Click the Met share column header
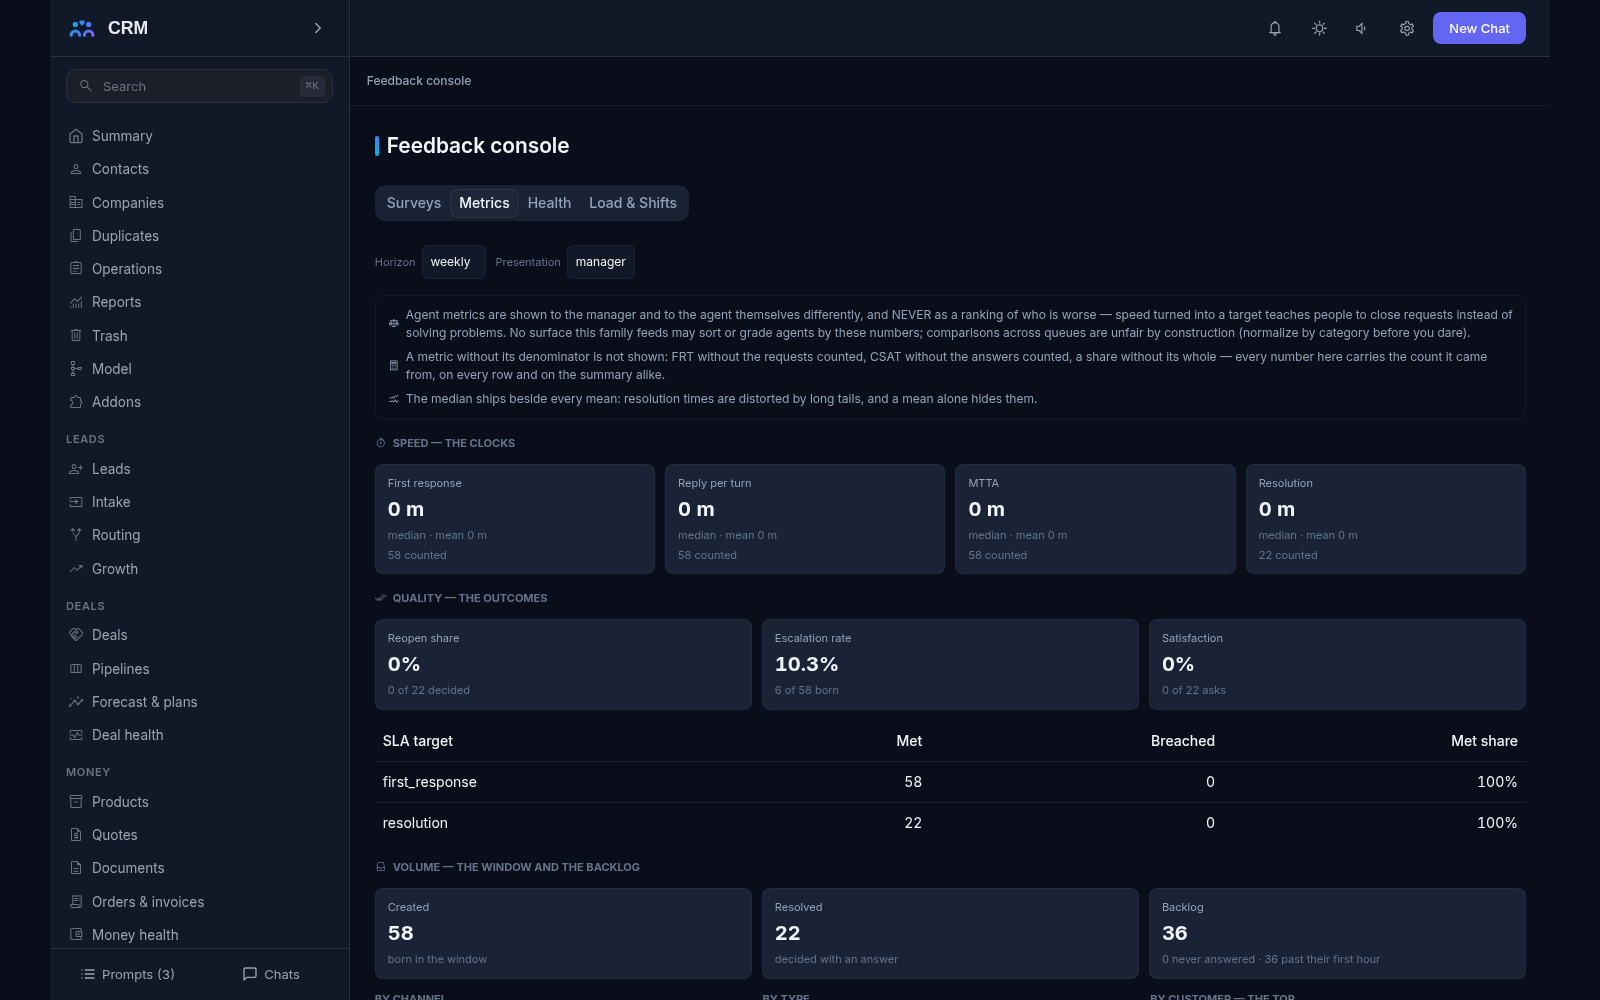This screenshot has height=1000, width=1600. point(1484,741)
